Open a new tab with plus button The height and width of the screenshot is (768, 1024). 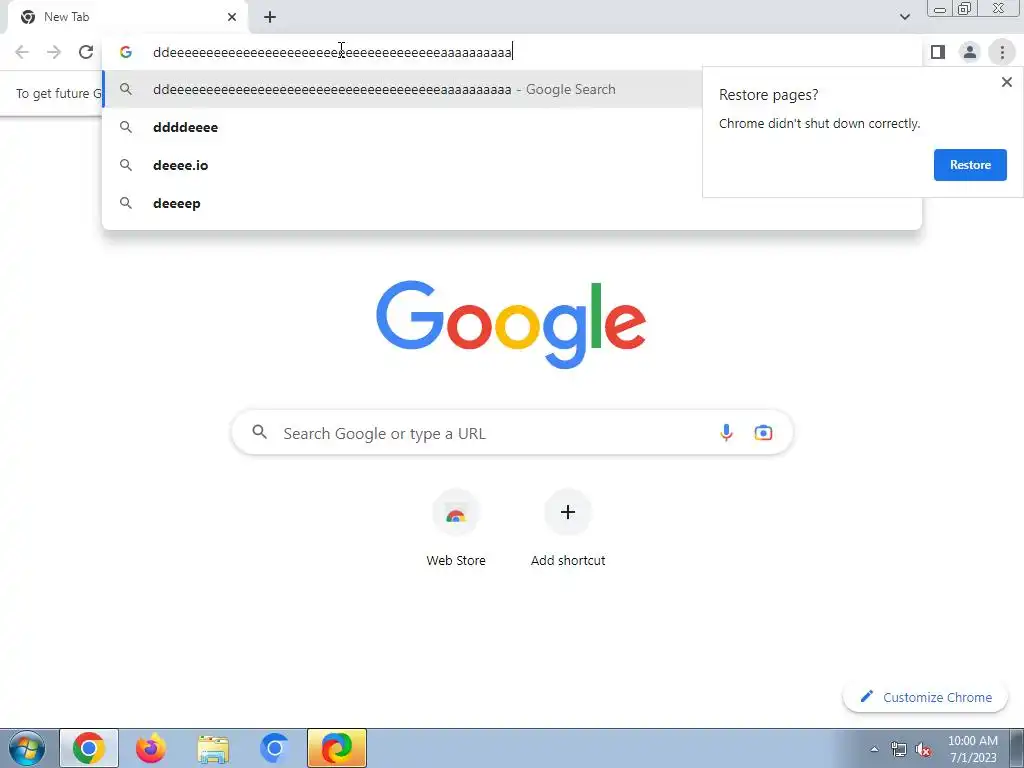point(270,17)
